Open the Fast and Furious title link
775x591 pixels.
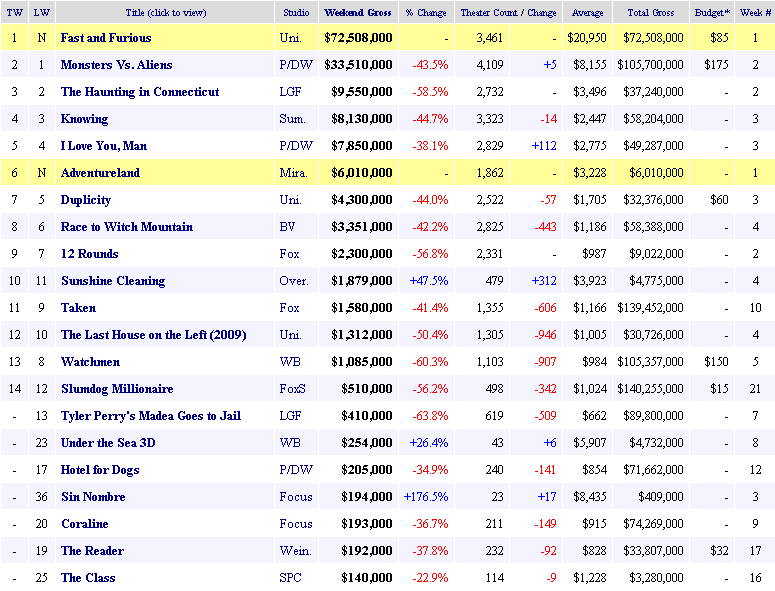click(106, 38)
